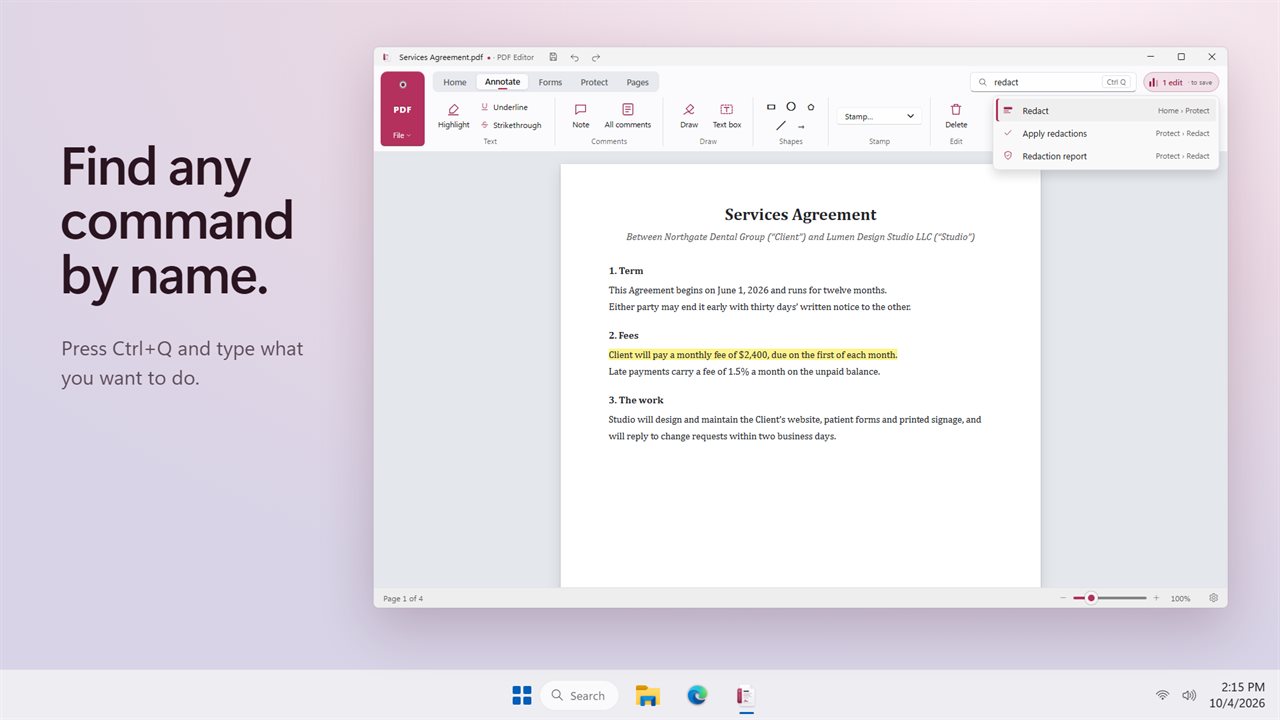Choose the Apply redactions result
Image resolution: width=1280 pixels, height=720 pixels.
click(x=1106, y=133)
